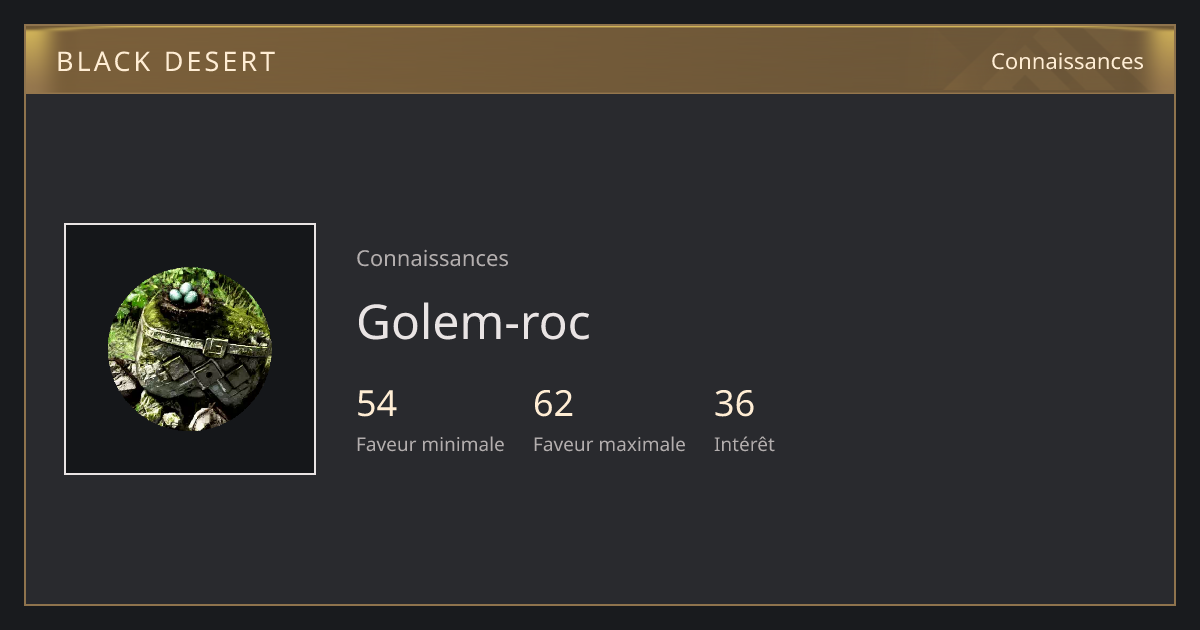
Task: Click the Intérêt label
Action: [x=744, y=444]
